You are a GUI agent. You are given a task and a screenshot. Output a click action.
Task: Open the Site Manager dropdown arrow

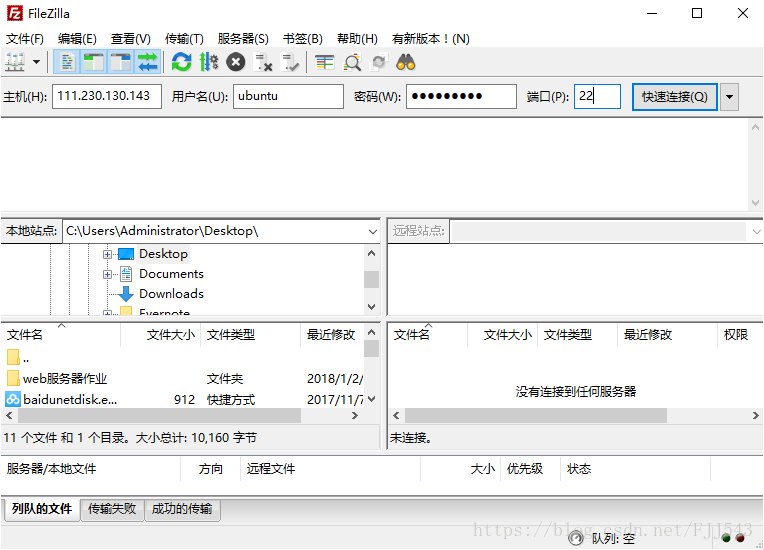(37, 62)
